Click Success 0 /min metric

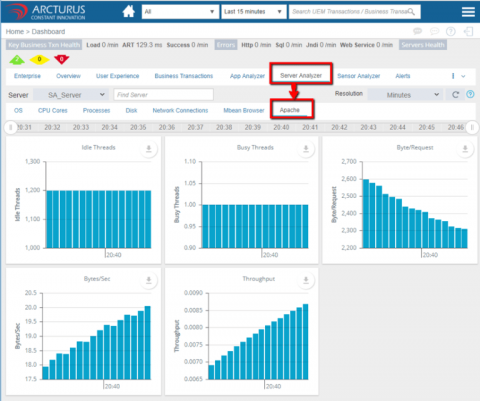pos(187,45)
